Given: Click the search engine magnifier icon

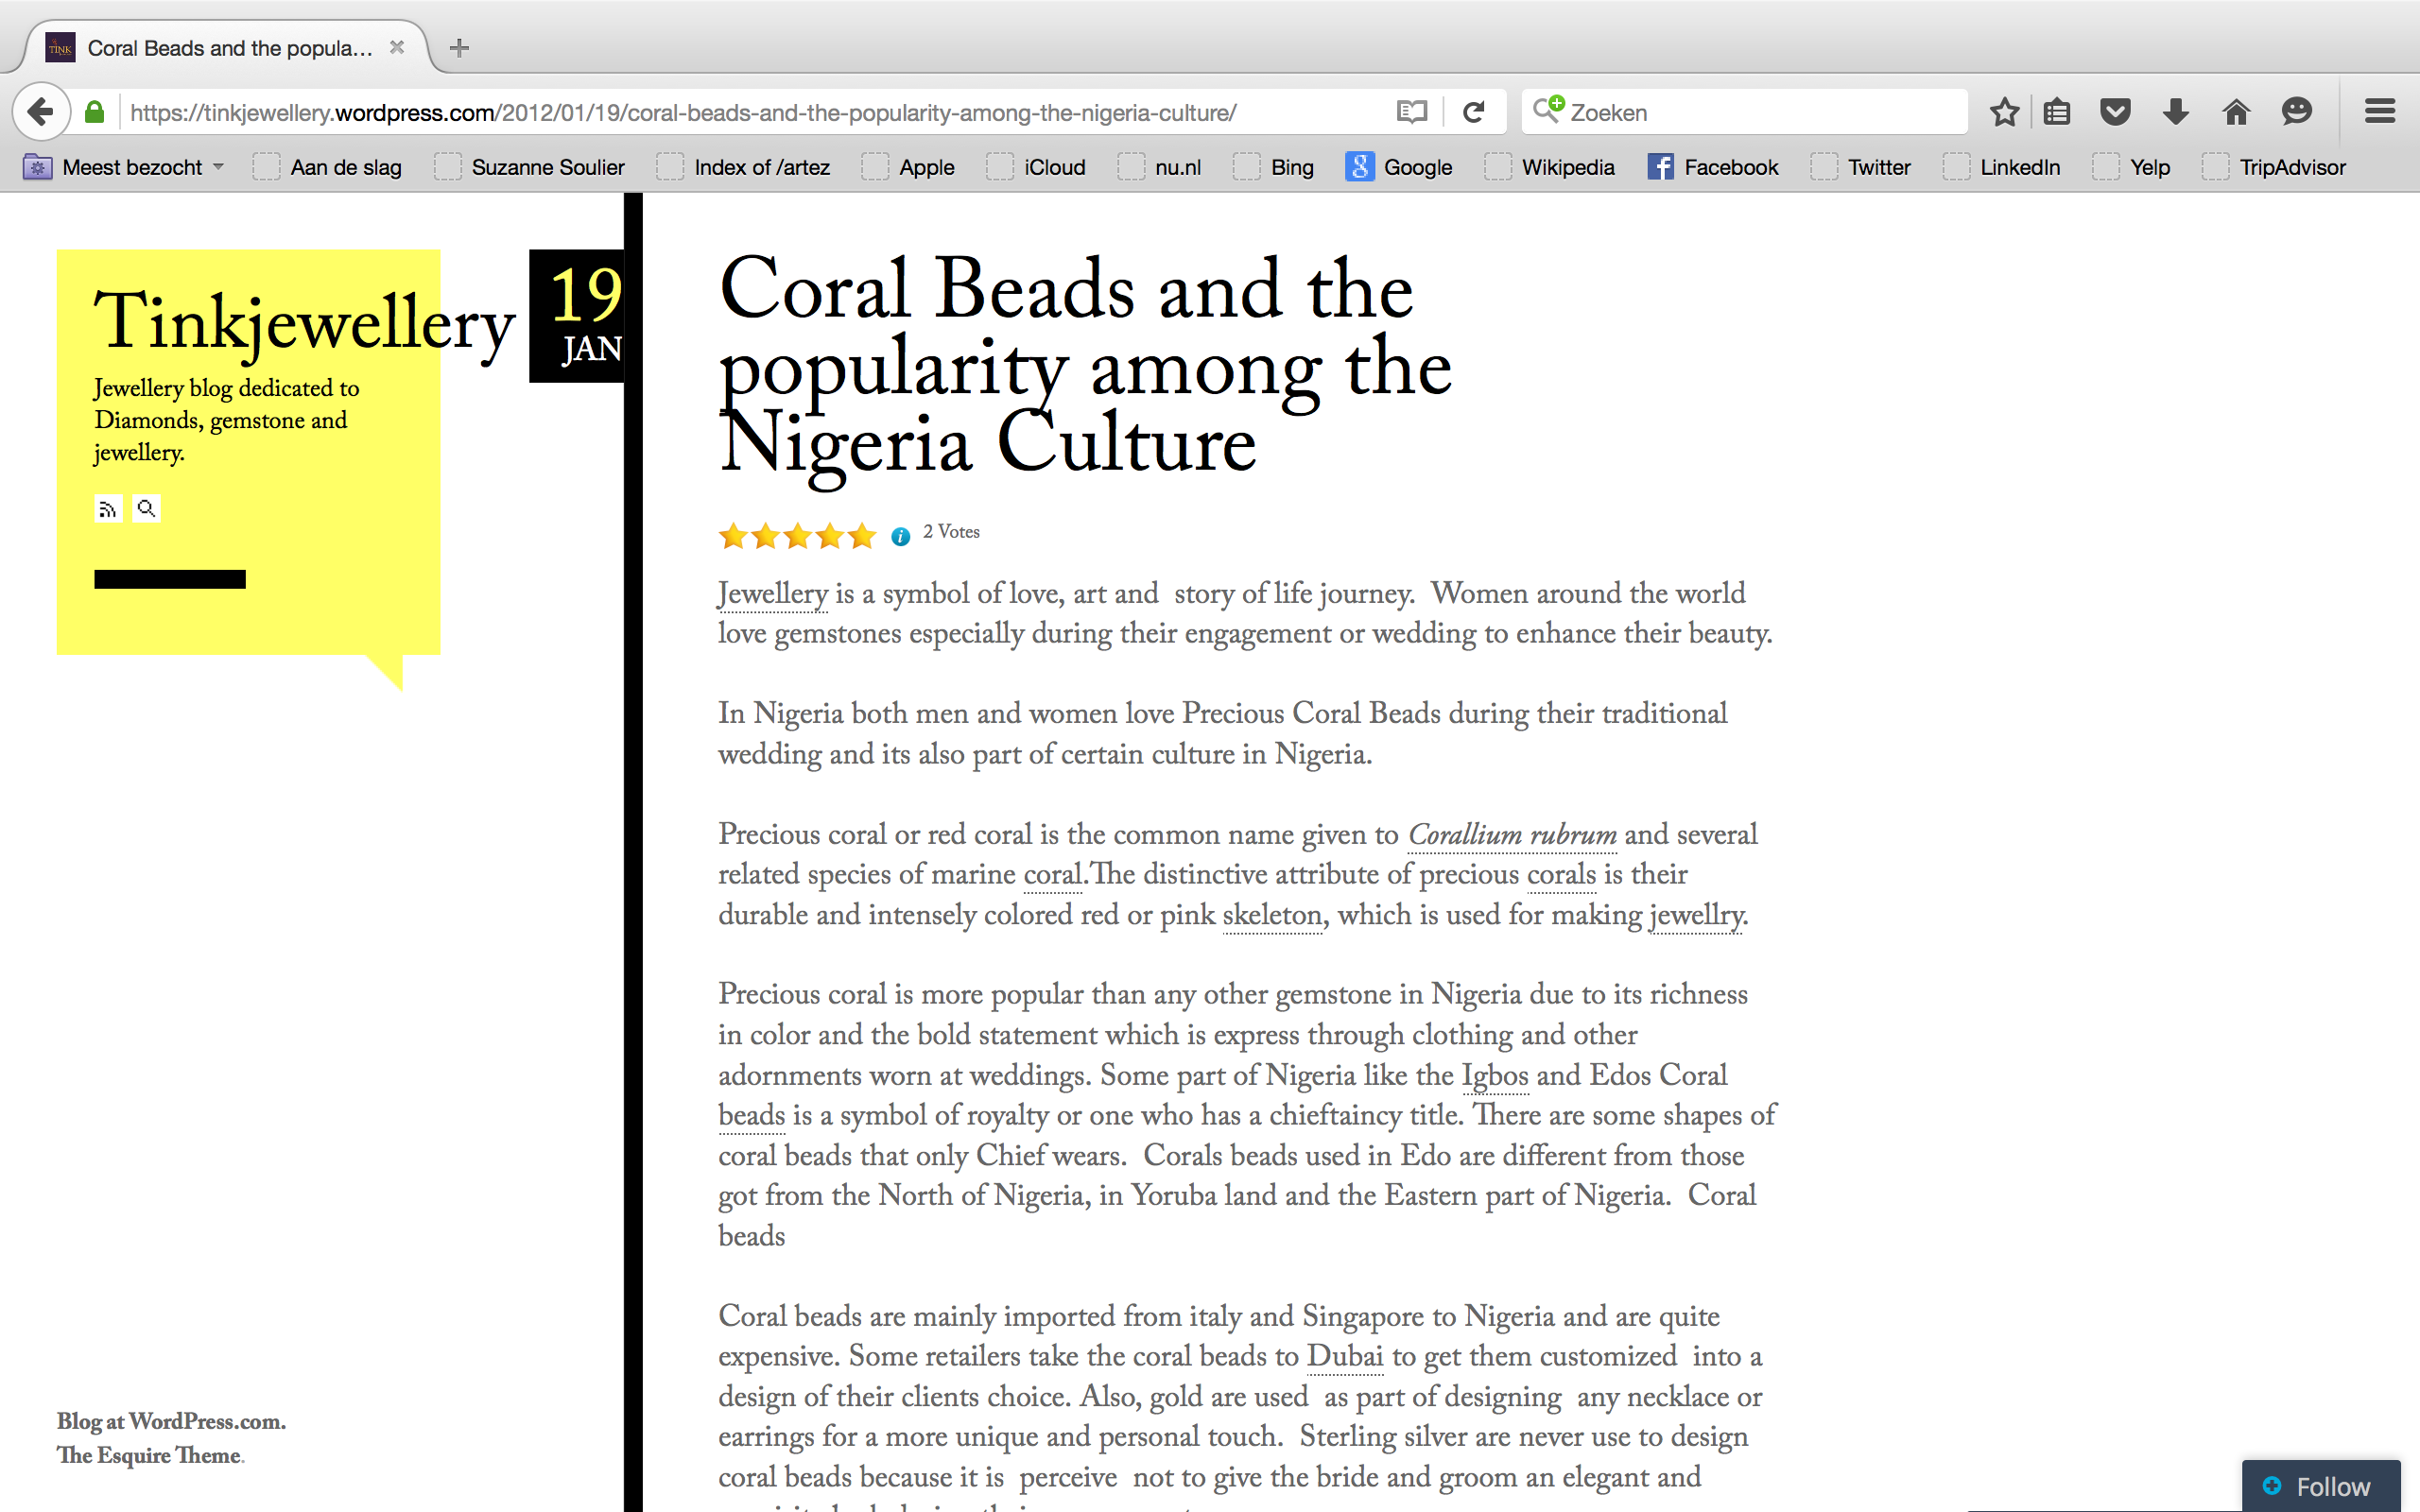Looking at the screenshot, I should [x=1548, y=109].
